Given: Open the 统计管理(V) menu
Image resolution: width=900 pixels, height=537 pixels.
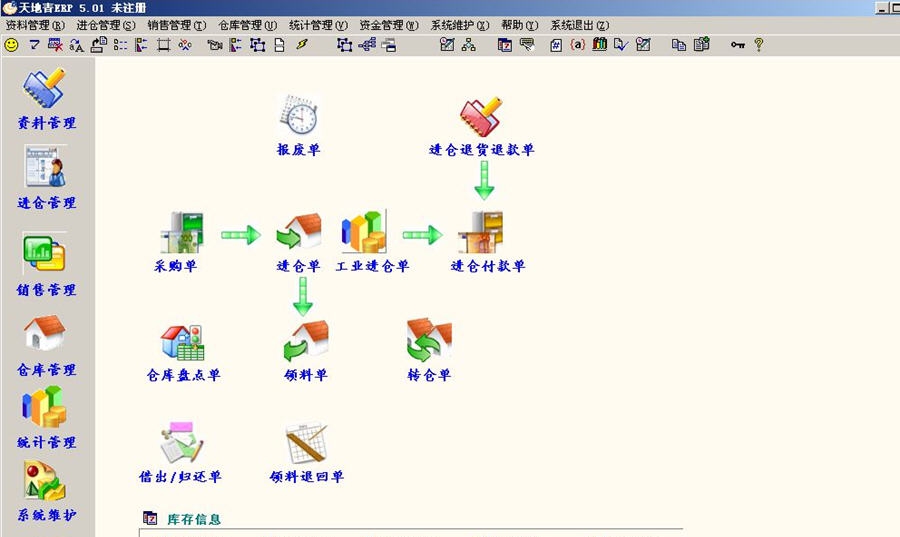Looking at the screenshot, I should pyautogui.click(x=318, y=25).
